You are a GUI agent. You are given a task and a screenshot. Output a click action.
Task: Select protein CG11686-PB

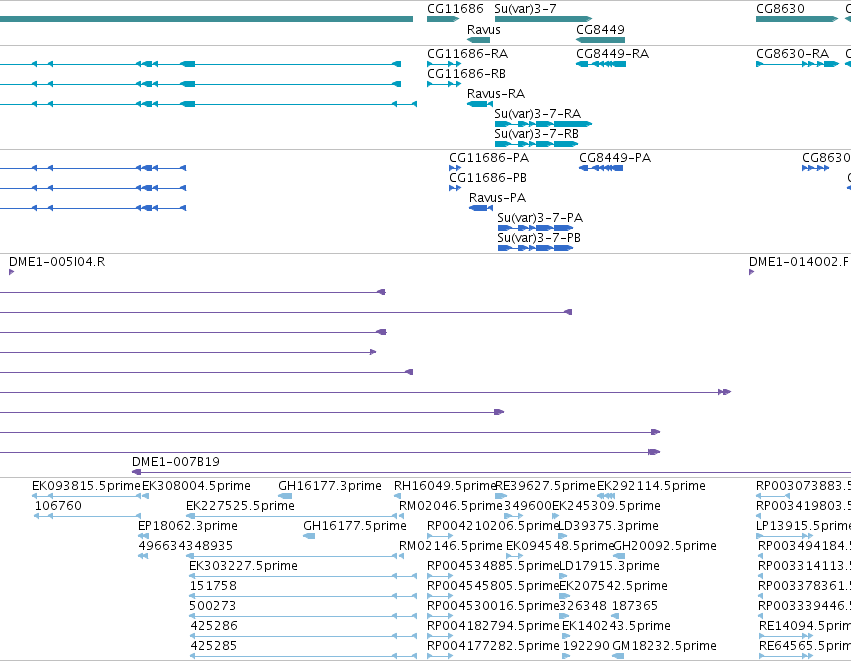487,178
